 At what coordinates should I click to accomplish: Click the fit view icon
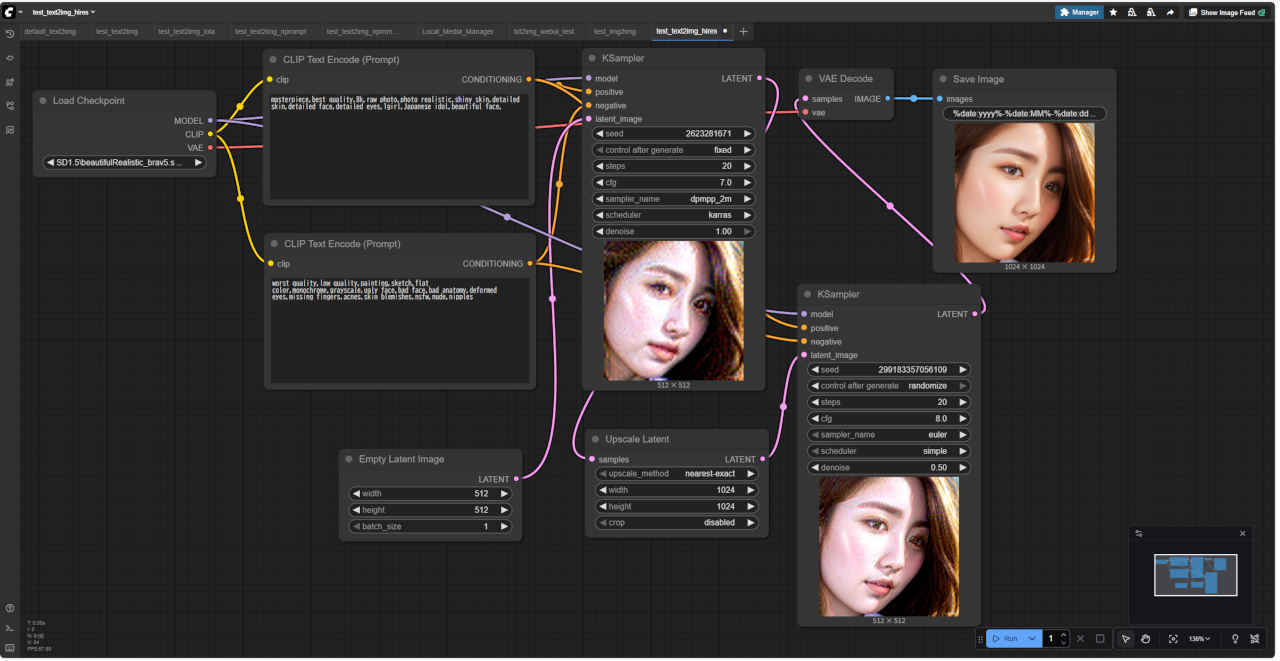tap(1173, 639)
